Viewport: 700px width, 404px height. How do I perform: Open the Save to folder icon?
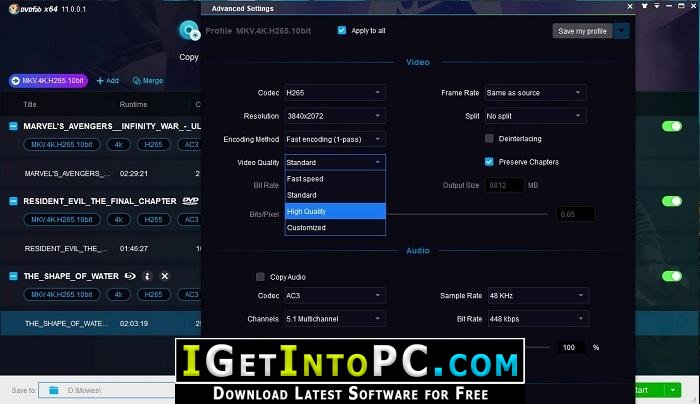point(54,391)
